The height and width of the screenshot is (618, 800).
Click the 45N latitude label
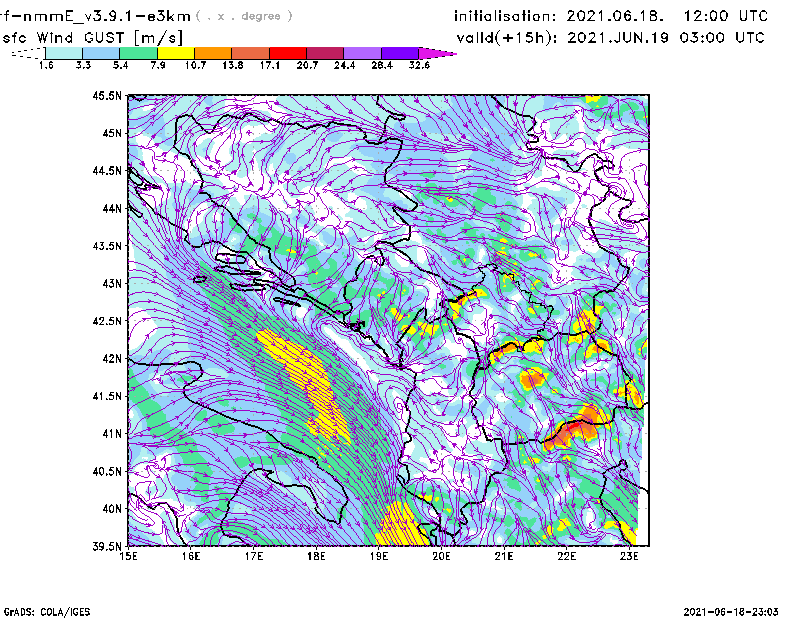pyautogui.click(x=112, y=133)
